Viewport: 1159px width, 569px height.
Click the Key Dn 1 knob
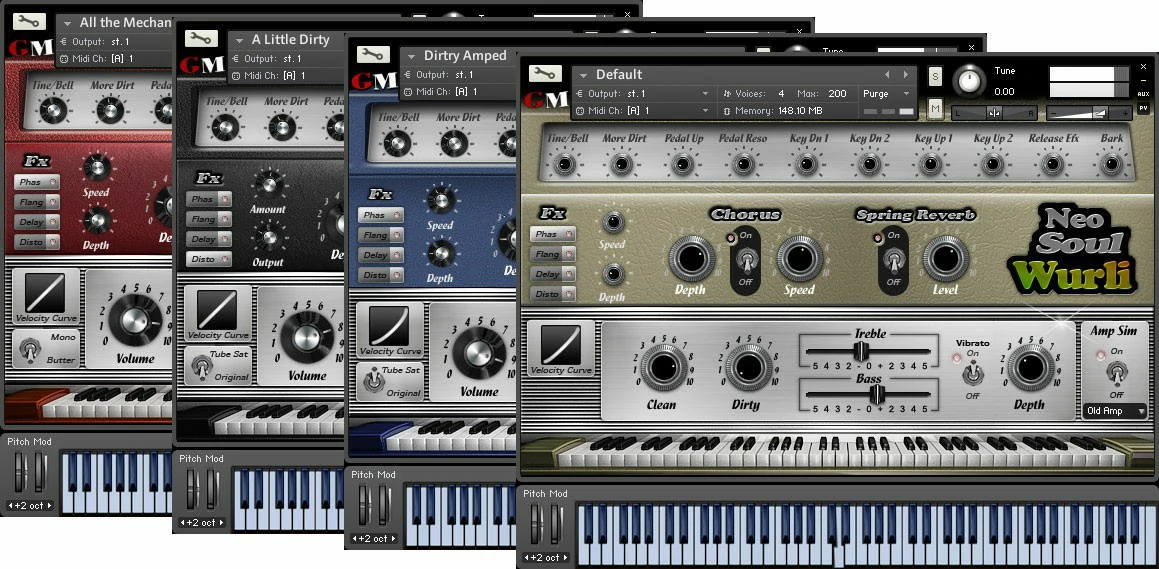807,163
